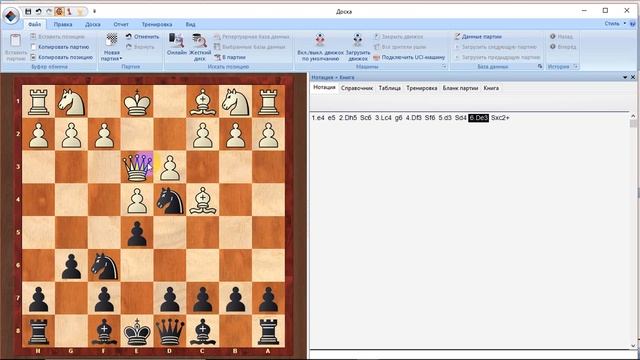Open the notation pane dropdown arrow
Screen dimensions: 640x360
pos(625,77)
